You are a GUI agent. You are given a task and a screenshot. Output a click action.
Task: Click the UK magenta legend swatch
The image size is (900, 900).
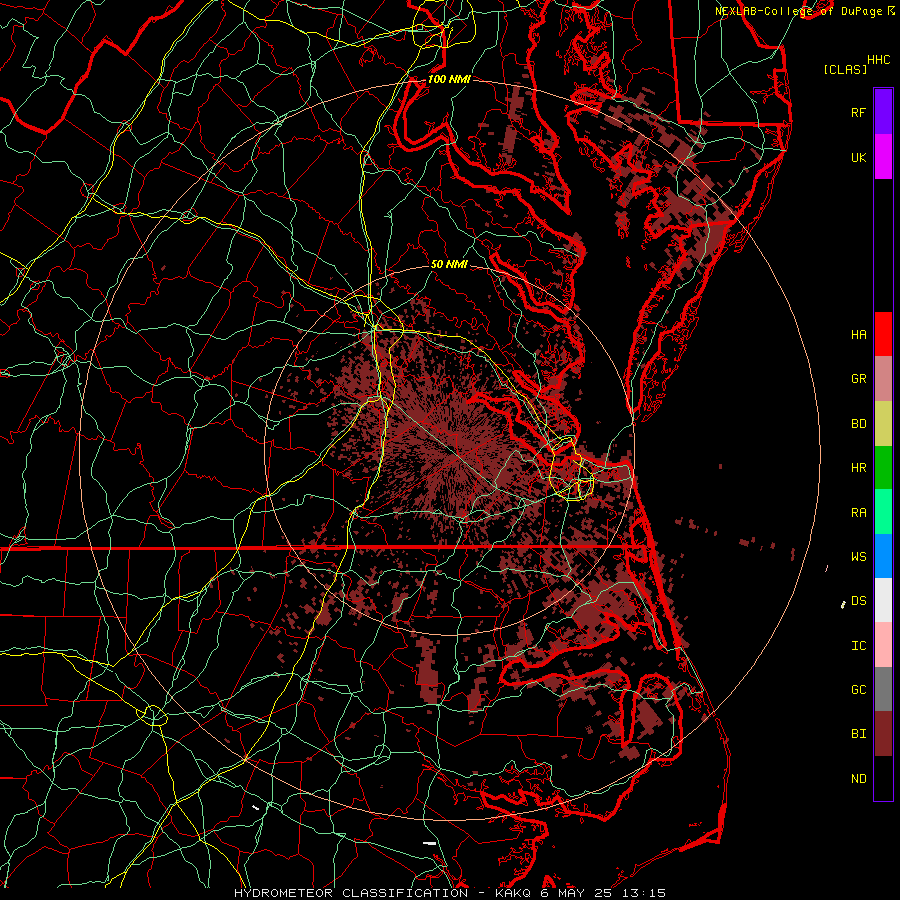pos(883,157)
